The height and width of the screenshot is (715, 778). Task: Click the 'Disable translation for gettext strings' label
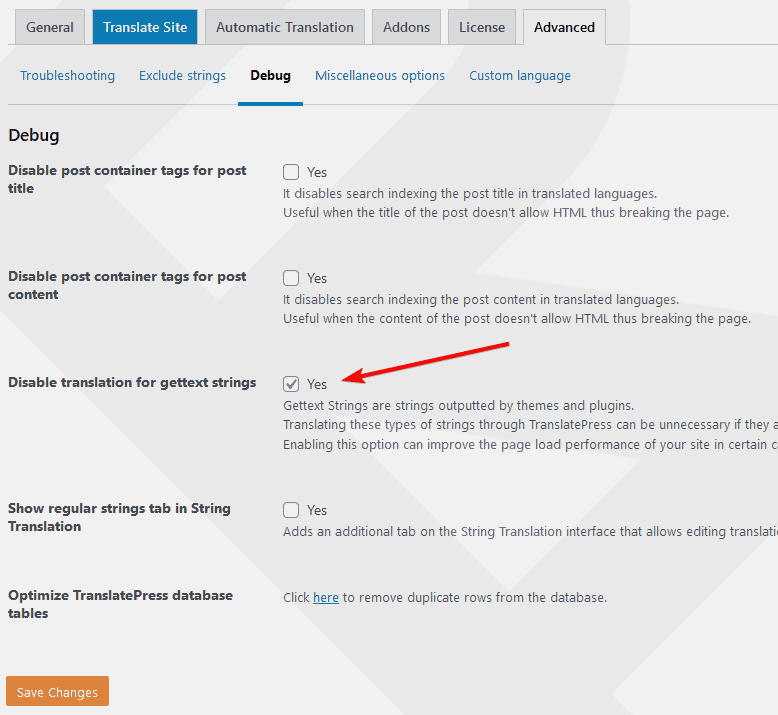(x=132, y=383)
